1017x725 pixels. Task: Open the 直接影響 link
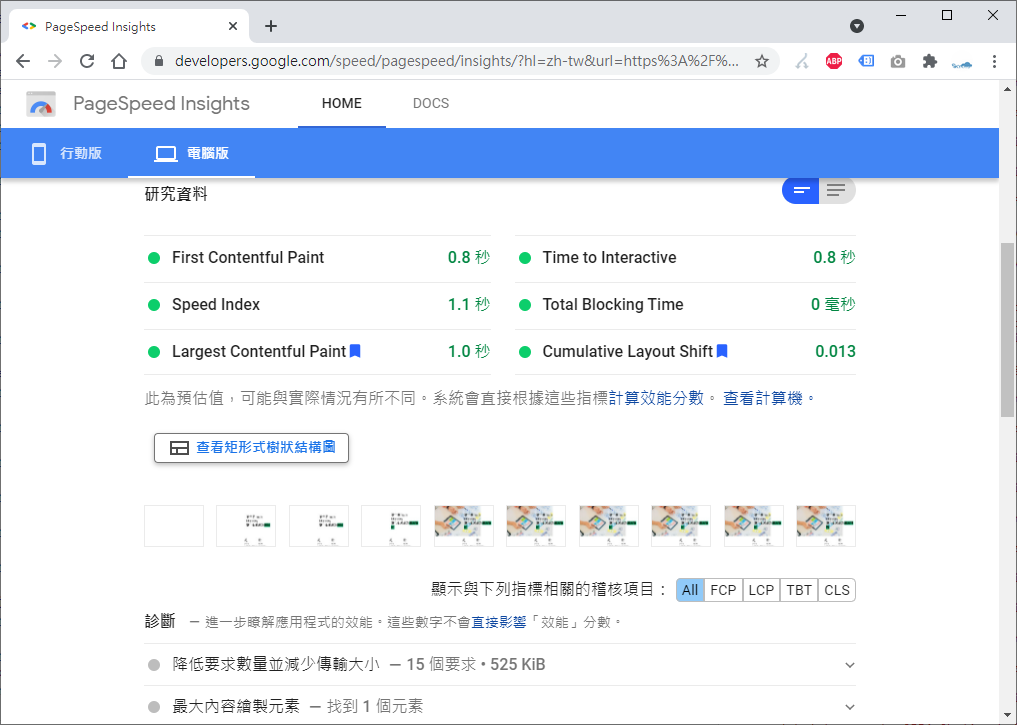pyautogui.click(x=498, y=623)
